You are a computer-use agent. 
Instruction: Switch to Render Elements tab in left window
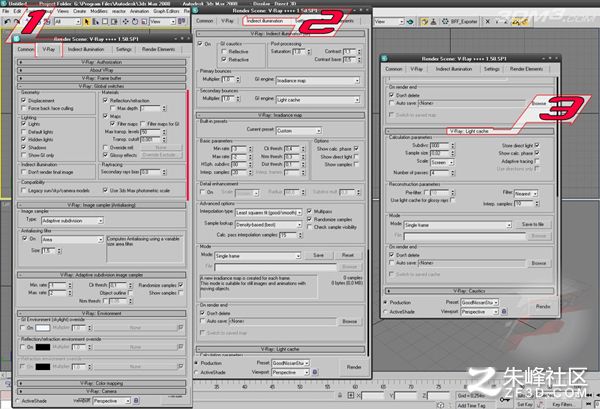tap(158, 49)
